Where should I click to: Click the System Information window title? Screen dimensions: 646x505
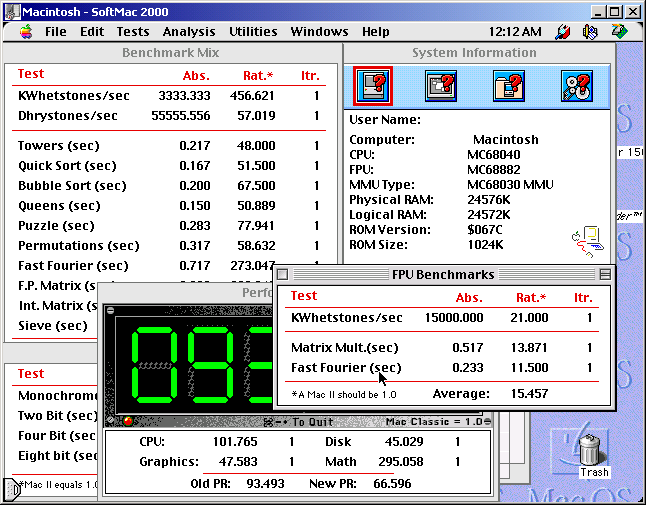point(474,53)
